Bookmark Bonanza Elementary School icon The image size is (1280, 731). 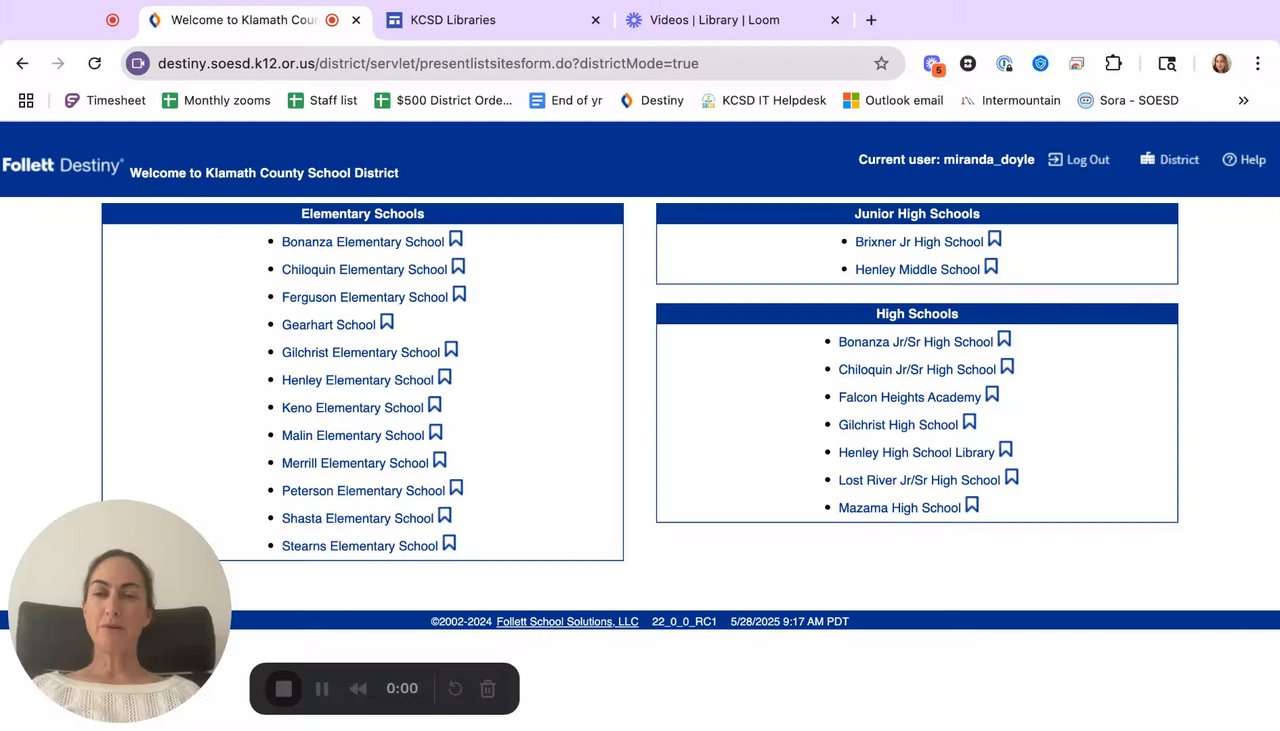tap(456, 239)
